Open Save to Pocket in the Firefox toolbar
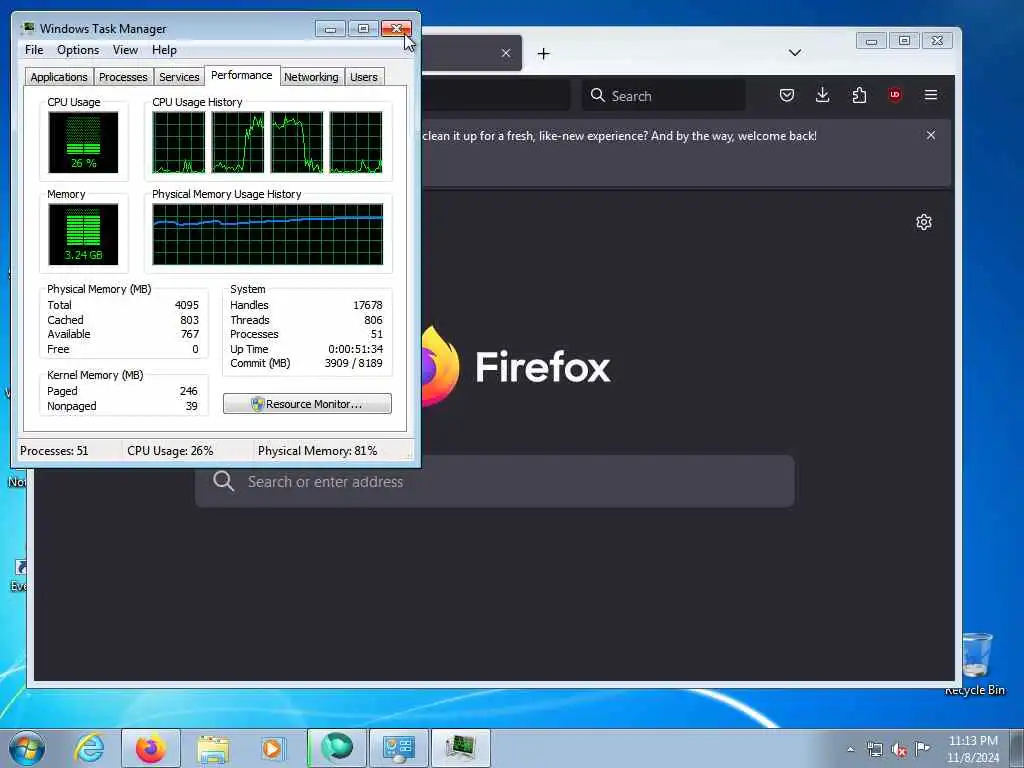This screenshot has height=768, width=1024. pos(787,95)
